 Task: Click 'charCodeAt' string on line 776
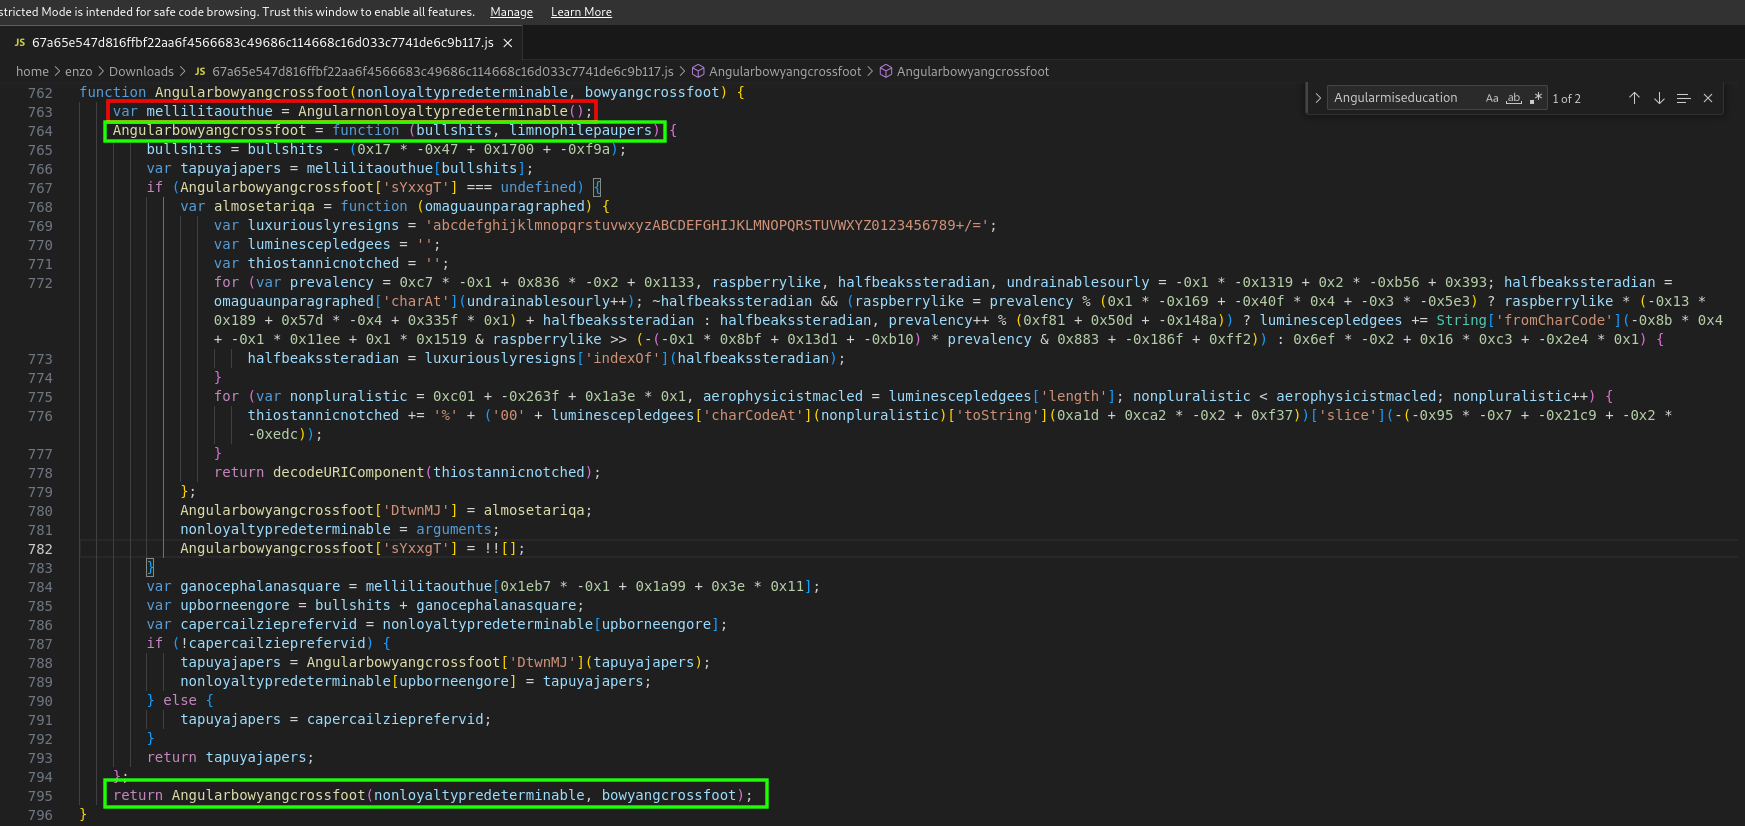[753, 415]
